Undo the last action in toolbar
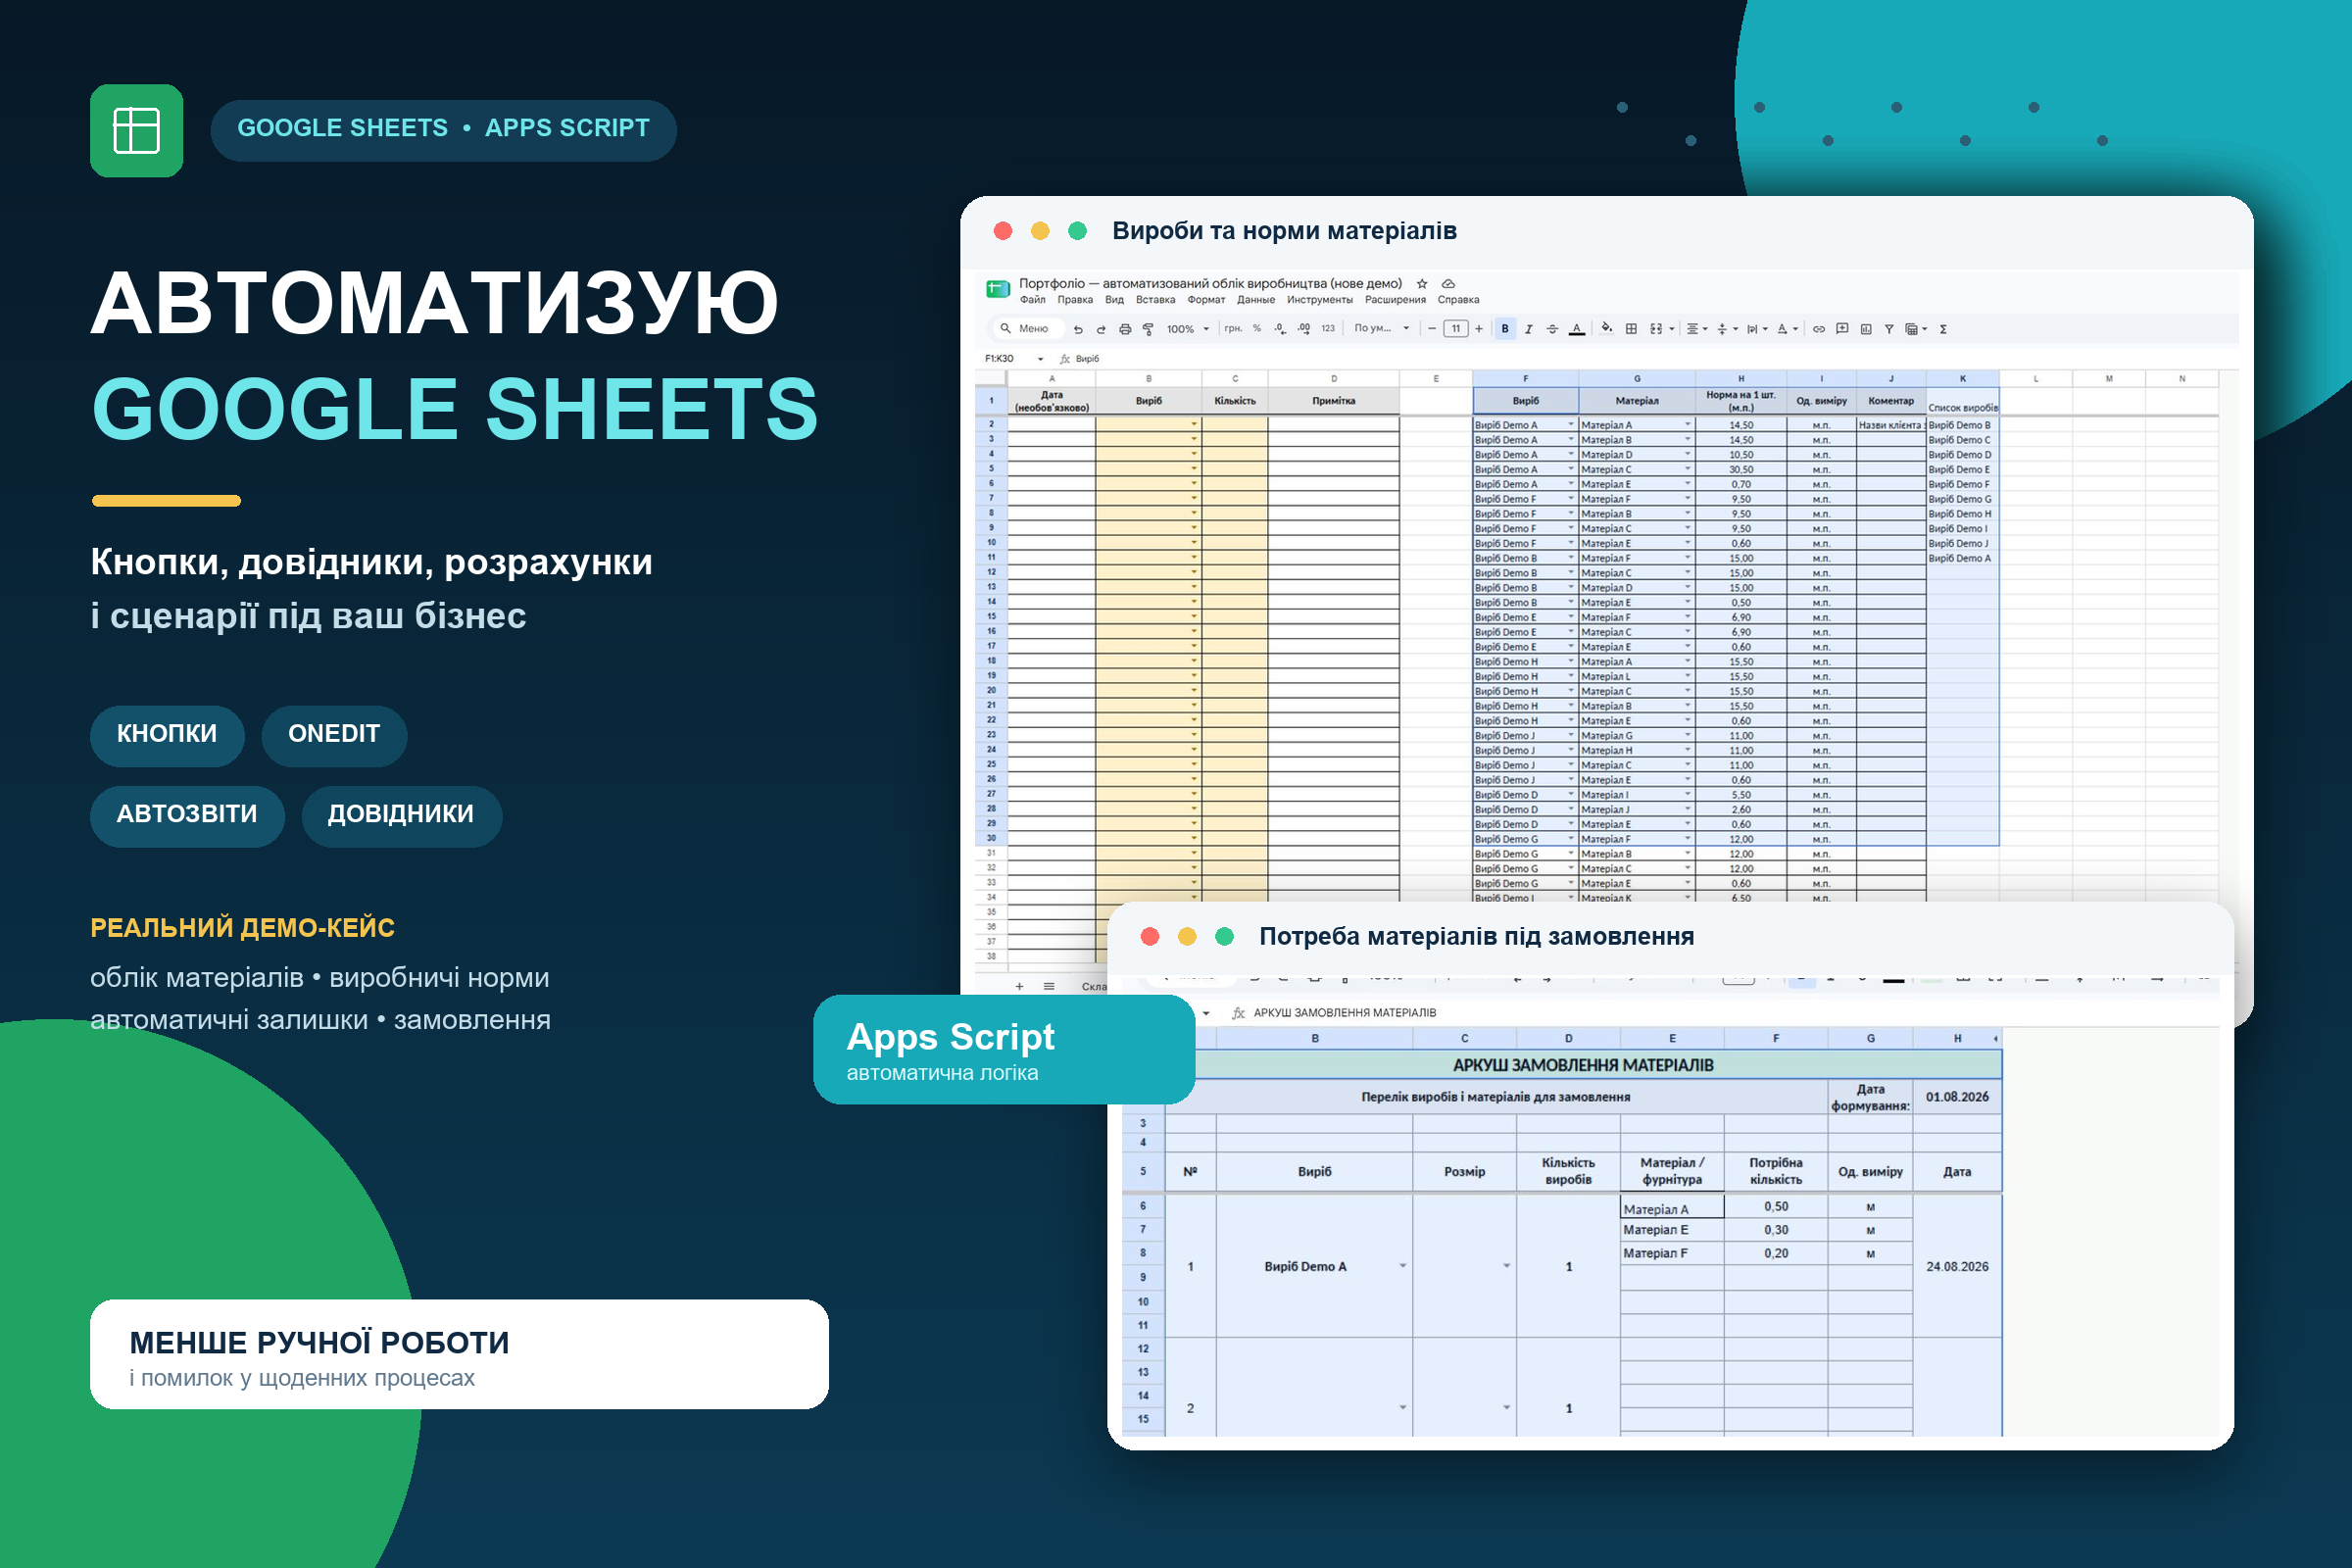 point(1078,329)
